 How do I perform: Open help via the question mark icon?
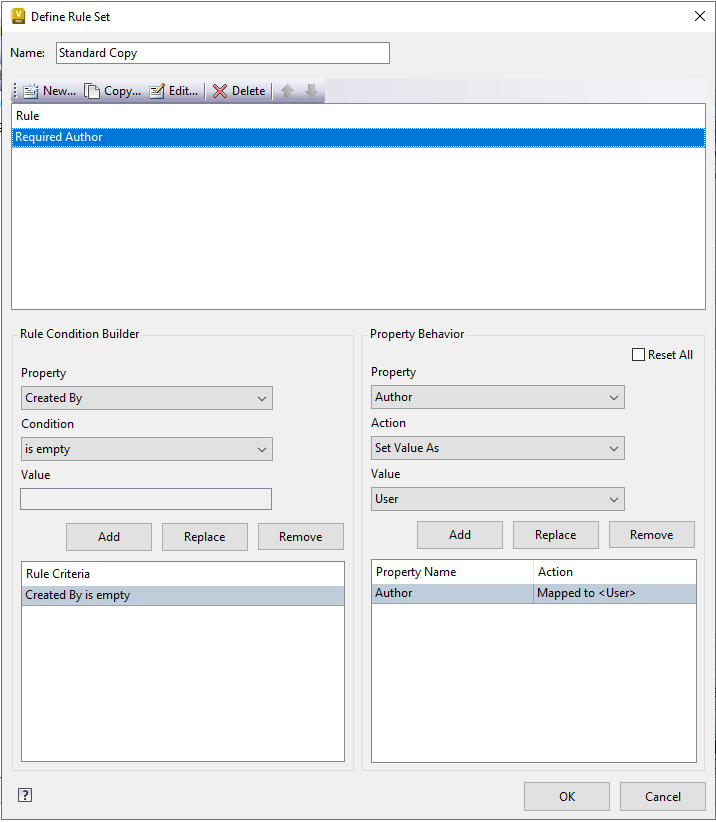point(25,795)
